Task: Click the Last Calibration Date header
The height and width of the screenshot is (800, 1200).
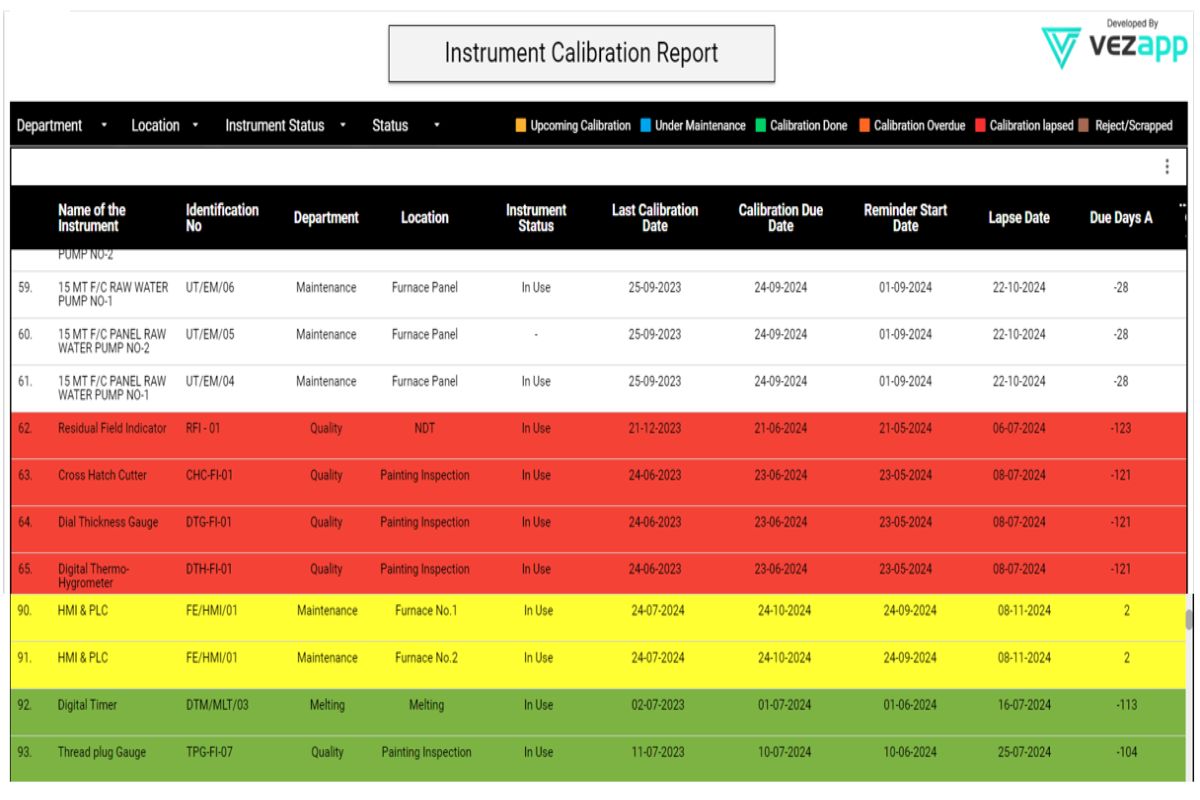Action: point(654,217)
